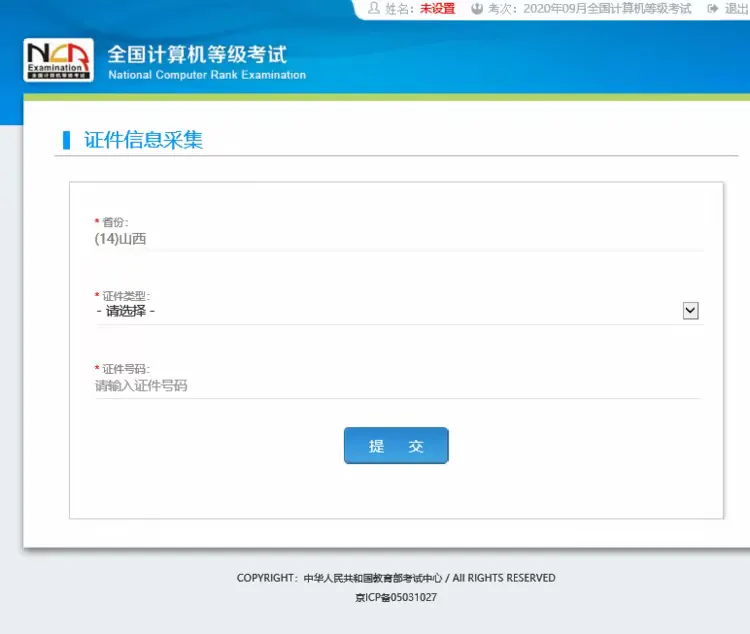Click the 证件信息采集 section heading
Screen dimensions: 750x634
click(x=143, y=140)
